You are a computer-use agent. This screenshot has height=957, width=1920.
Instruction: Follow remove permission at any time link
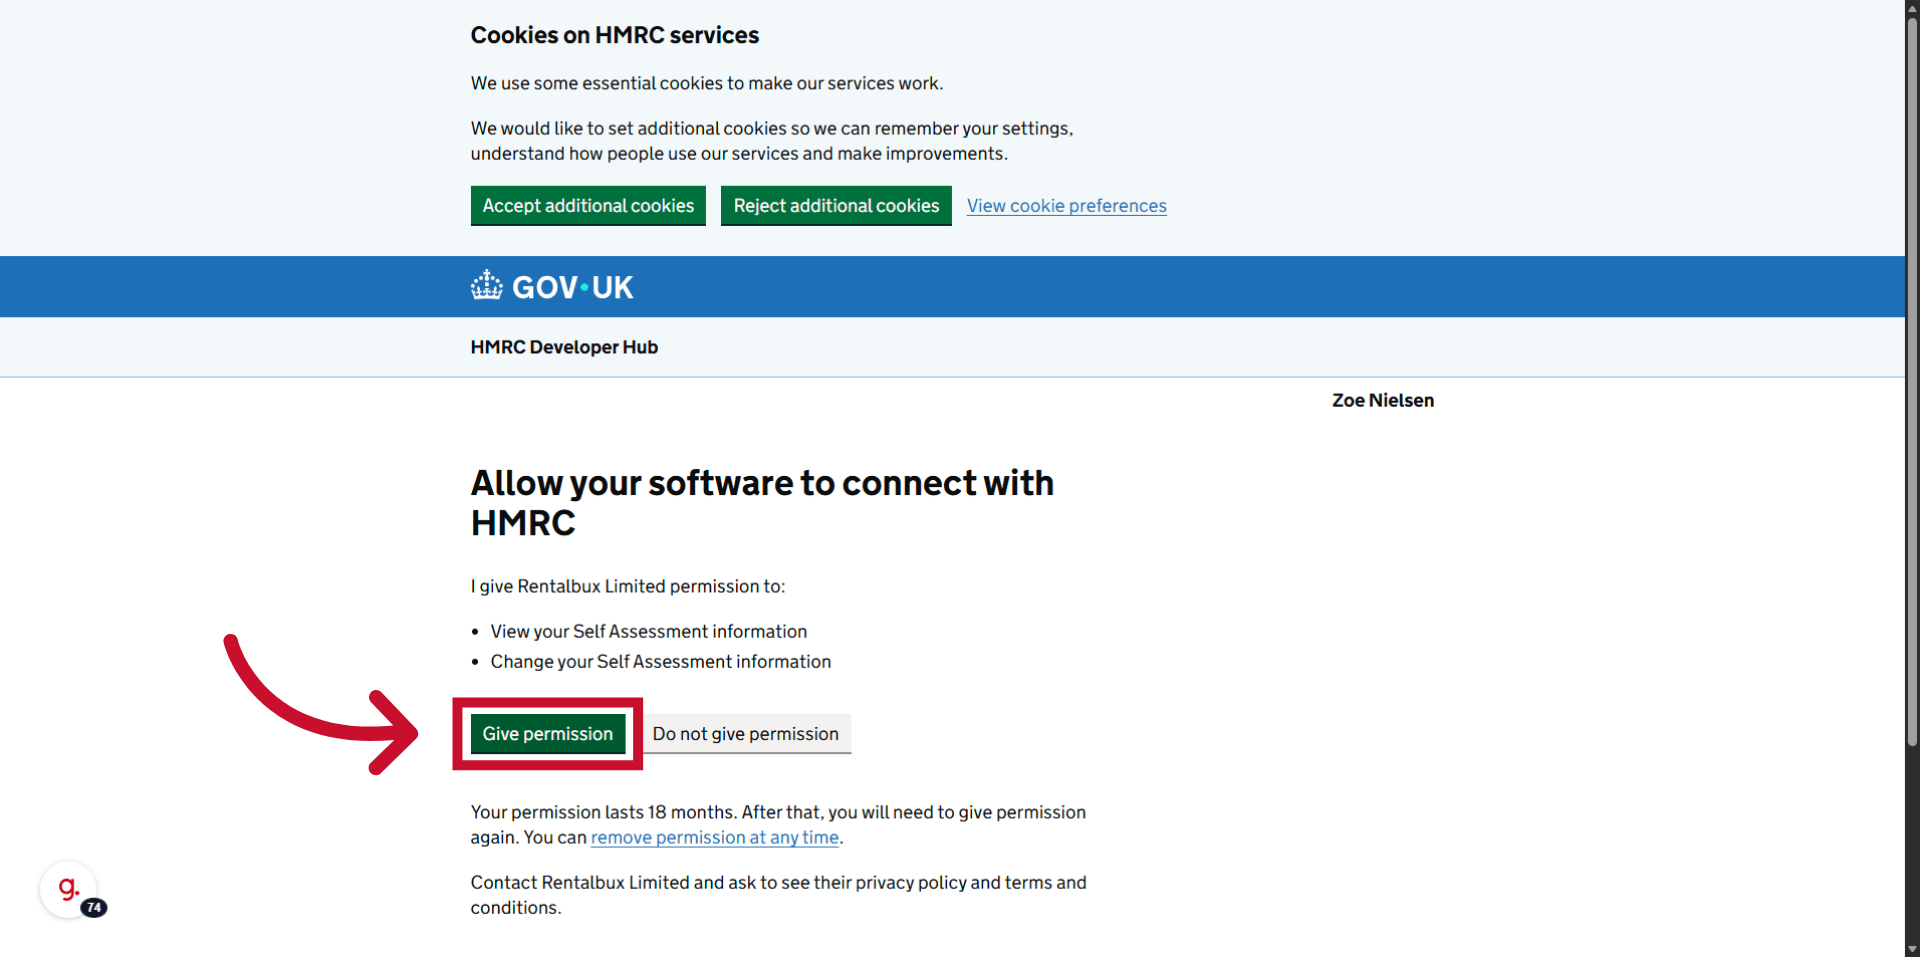click(715, 838)
